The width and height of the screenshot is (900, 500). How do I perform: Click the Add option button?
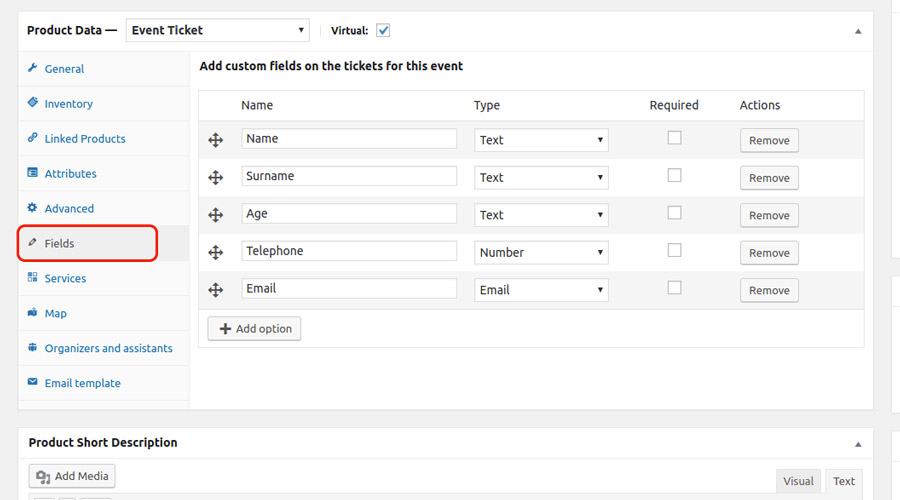[254, 328]
